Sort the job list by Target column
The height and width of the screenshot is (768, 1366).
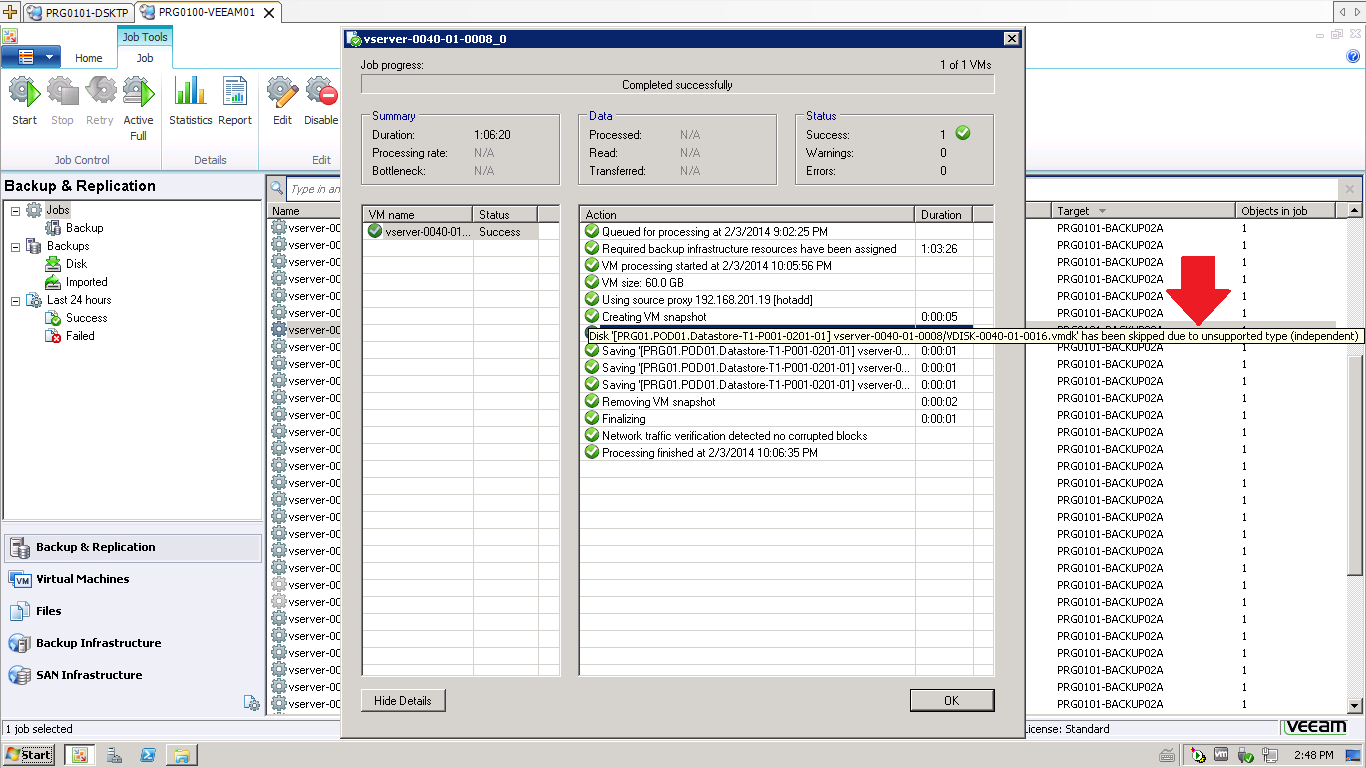pos(1143,211)
